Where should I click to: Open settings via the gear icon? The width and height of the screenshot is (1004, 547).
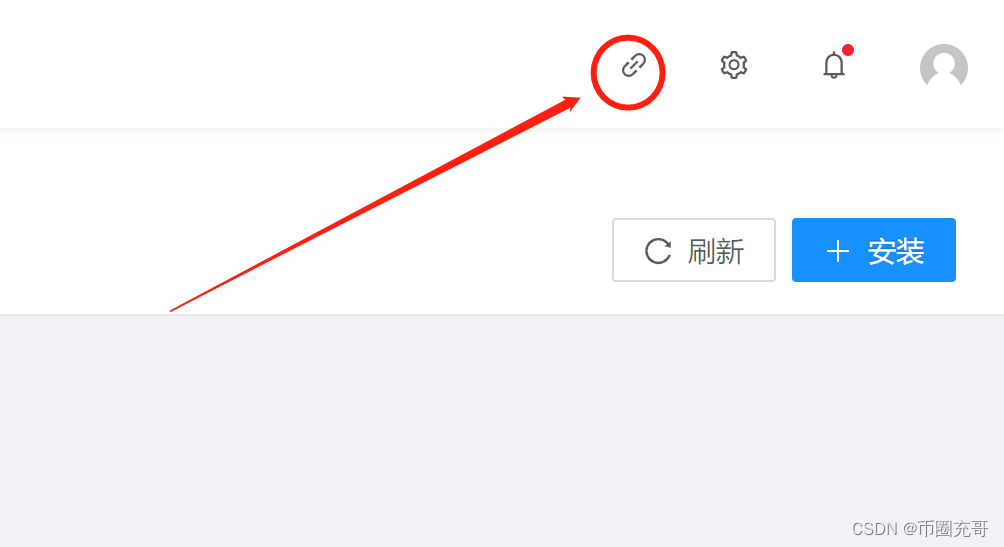(x=734, y=65)
